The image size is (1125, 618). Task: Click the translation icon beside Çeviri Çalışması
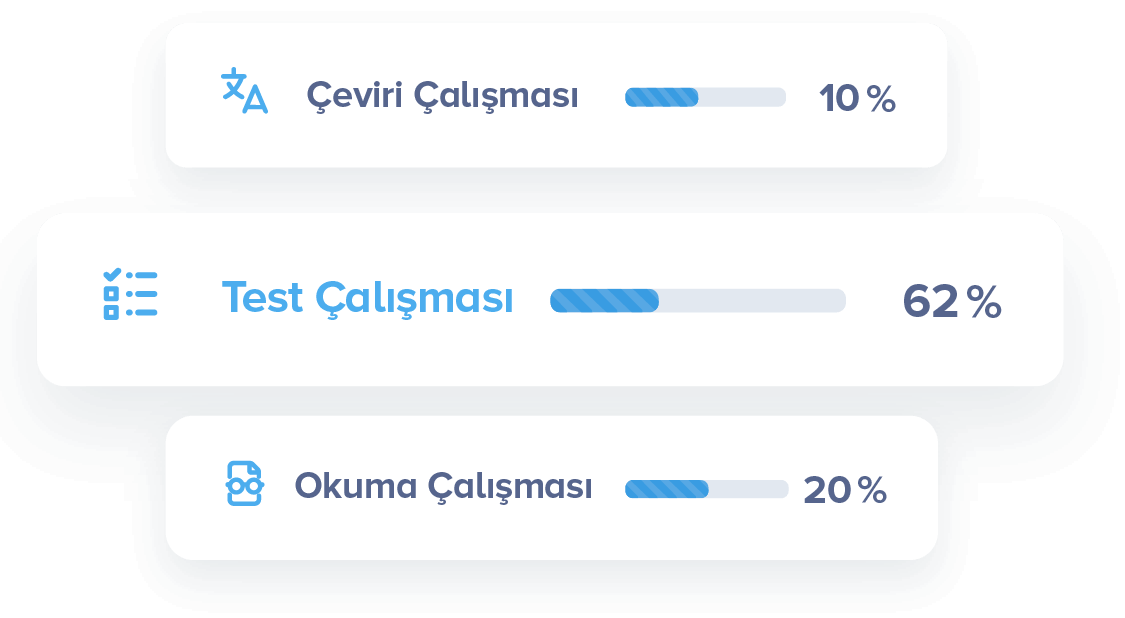point(244,92)
